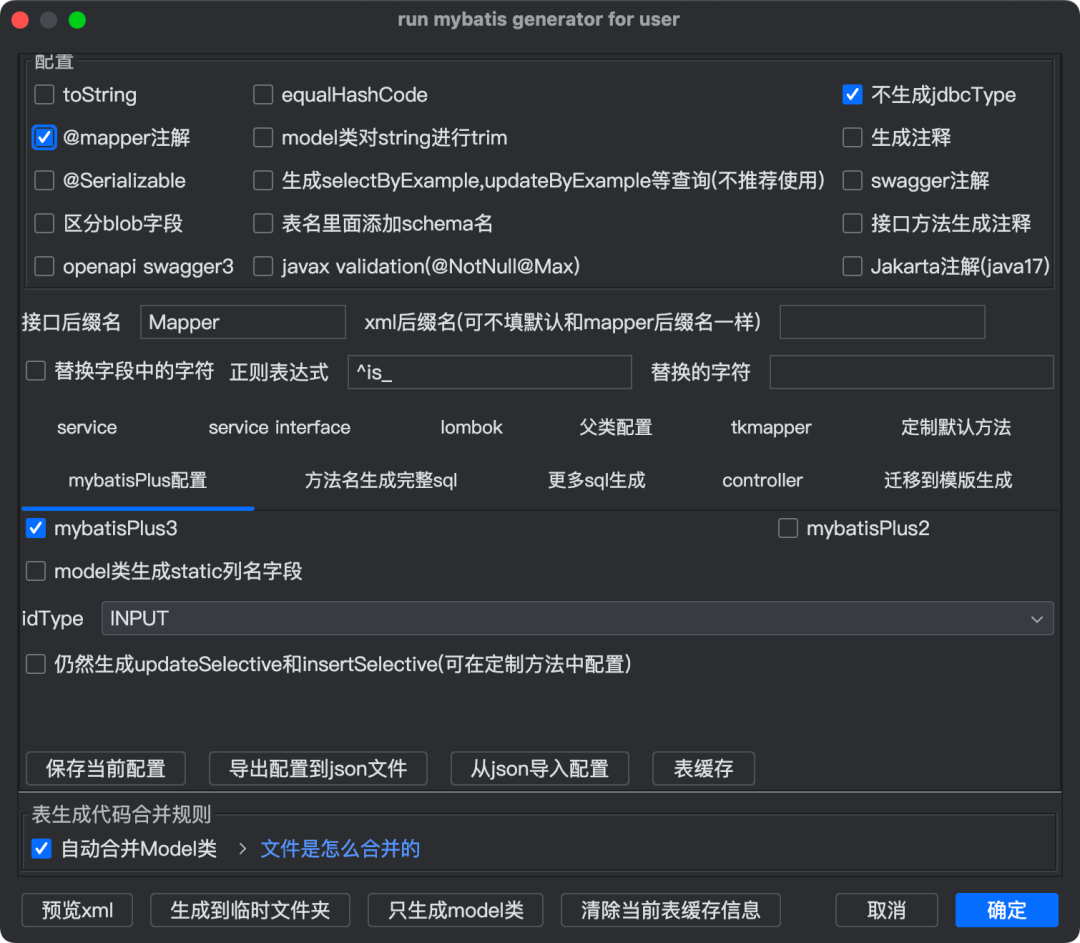
Task: Select the mybatisPlus配置 tab
Action: (x=138, y=480)
